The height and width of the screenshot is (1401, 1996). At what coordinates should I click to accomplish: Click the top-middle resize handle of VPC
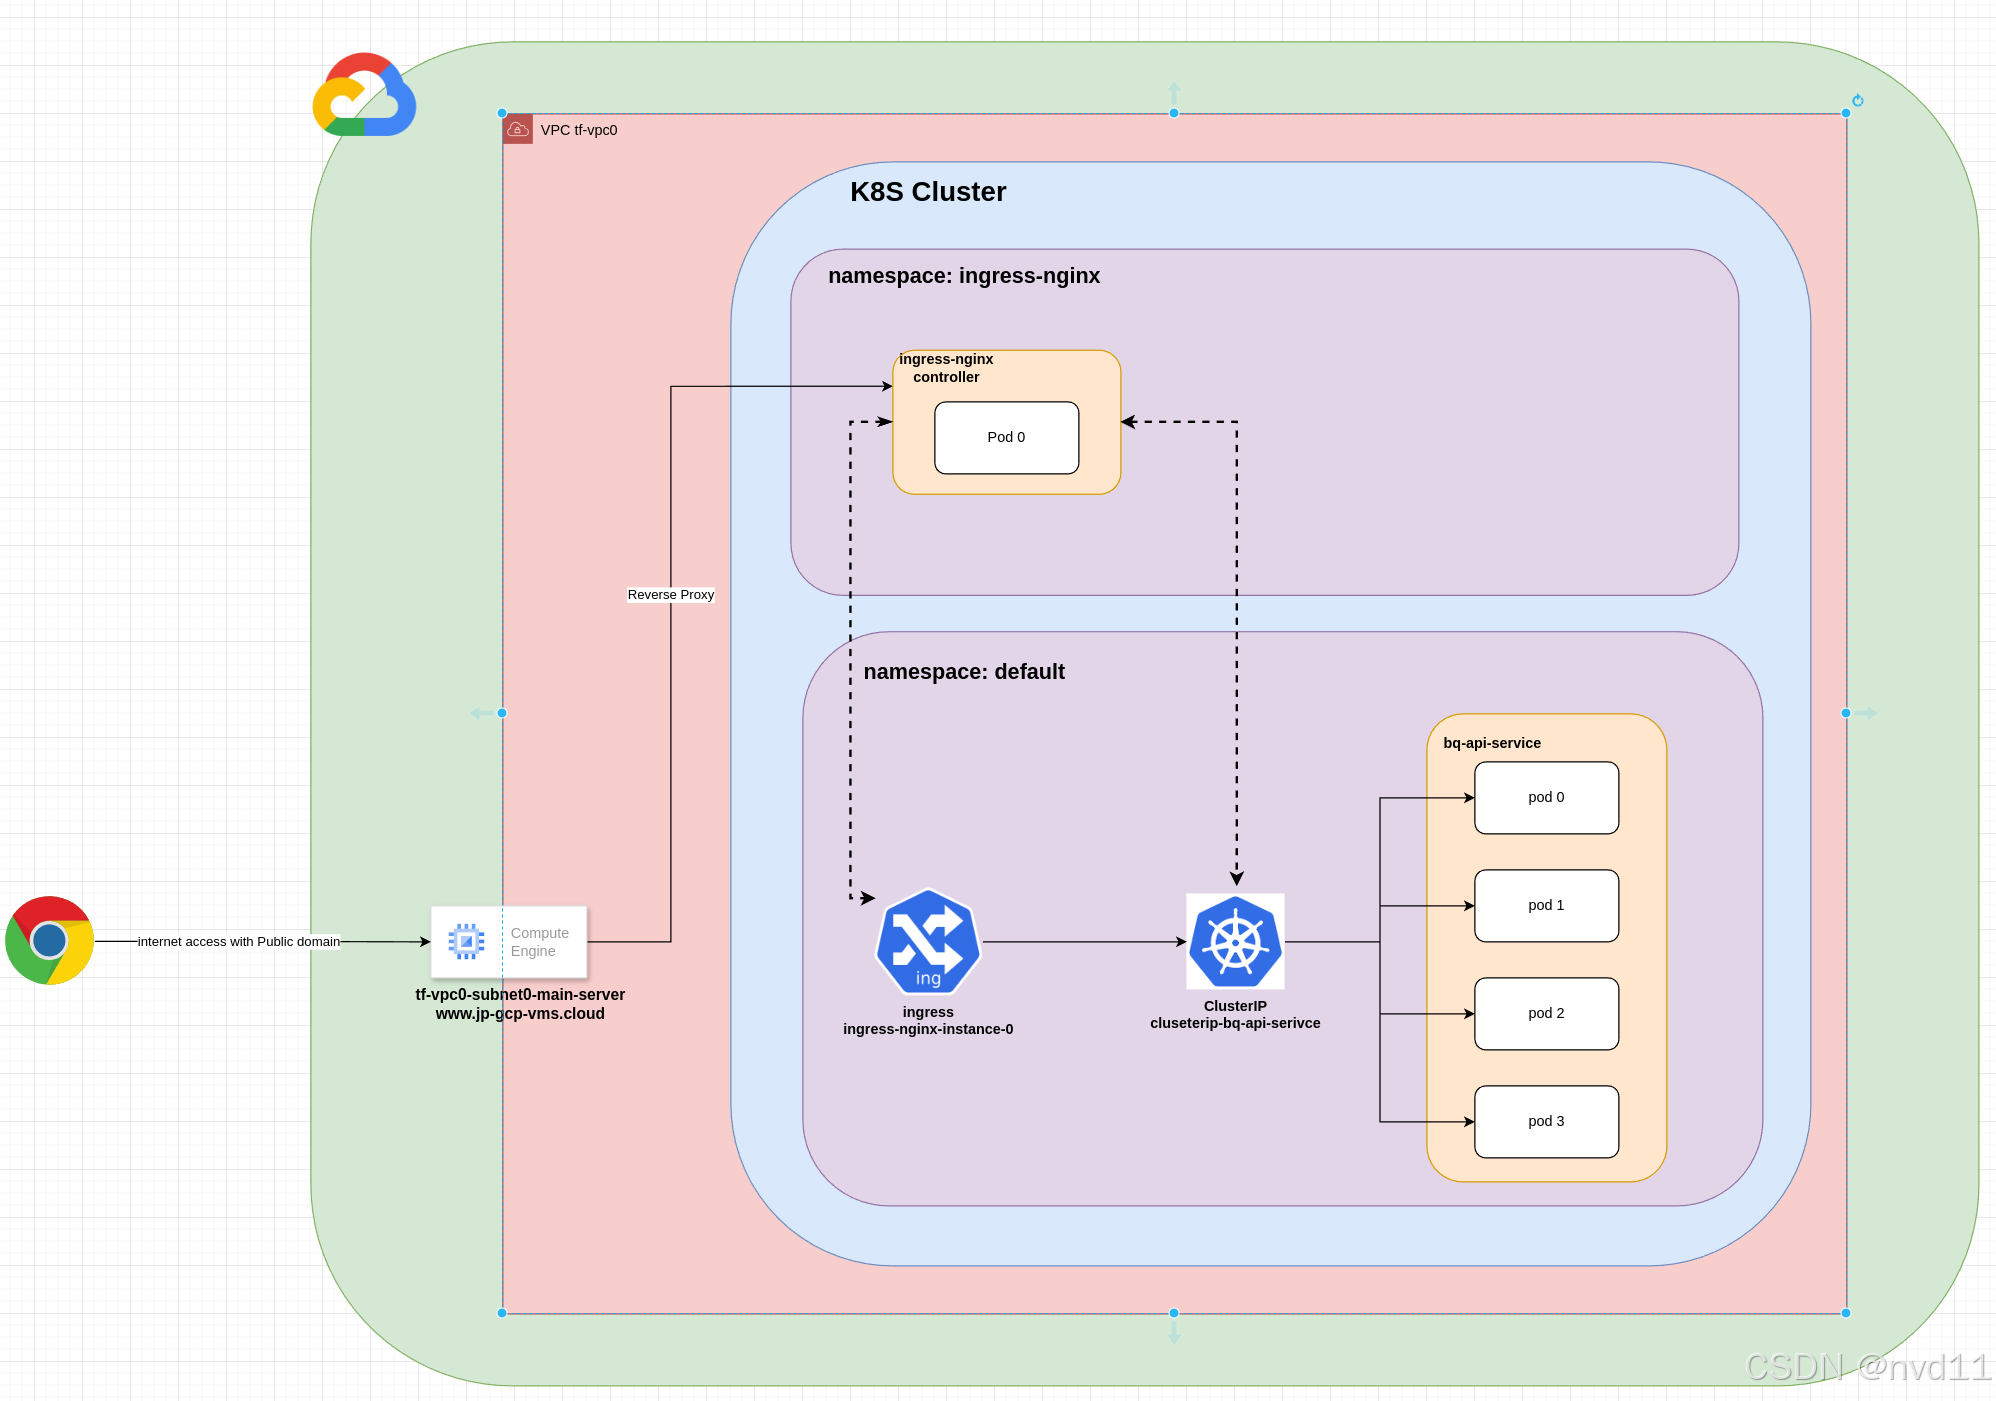click(1174, 113)
